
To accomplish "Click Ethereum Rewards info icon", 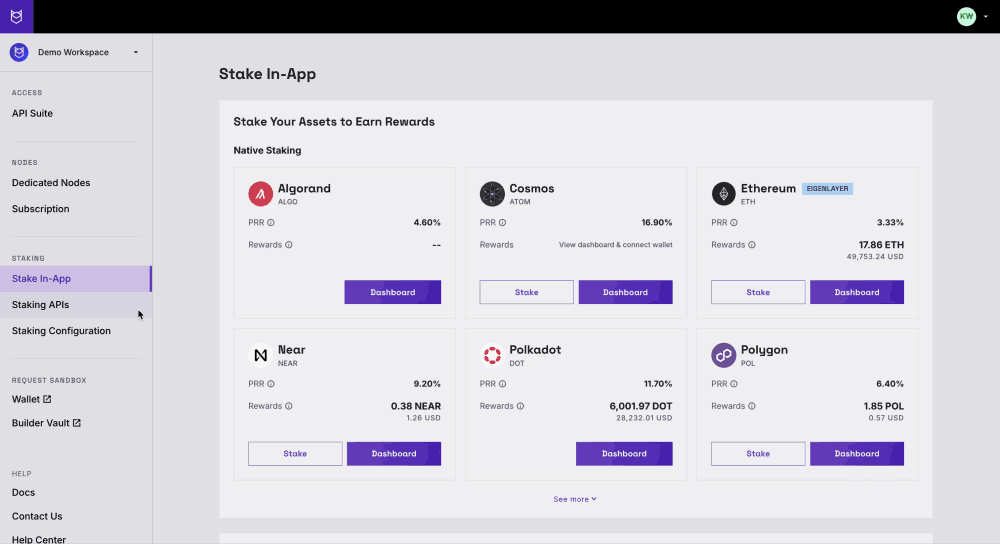I will tap(752, 245).
